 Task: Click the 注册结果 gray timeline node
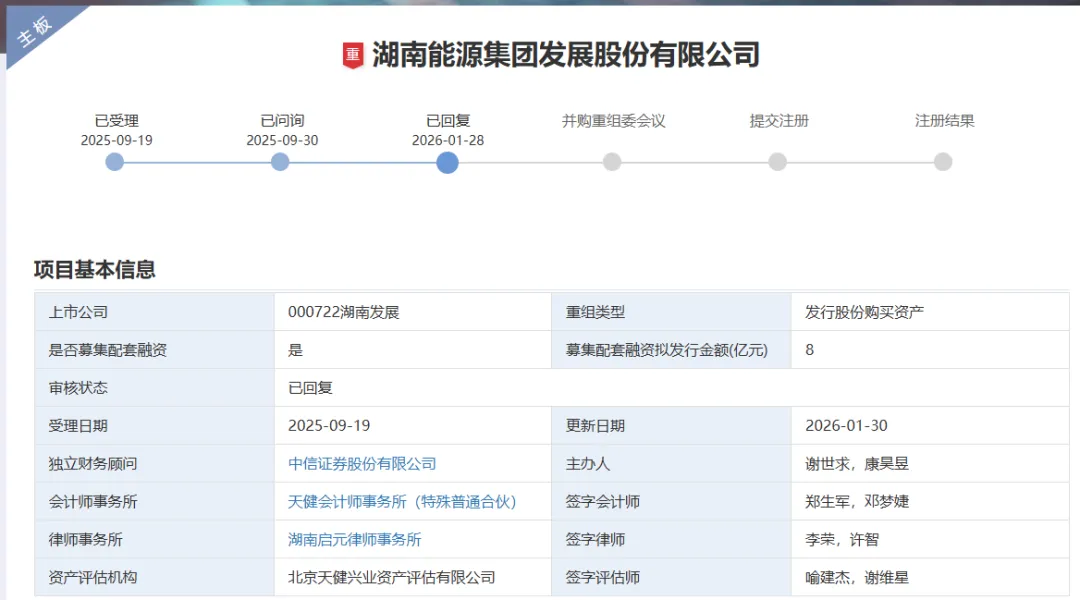943,163
